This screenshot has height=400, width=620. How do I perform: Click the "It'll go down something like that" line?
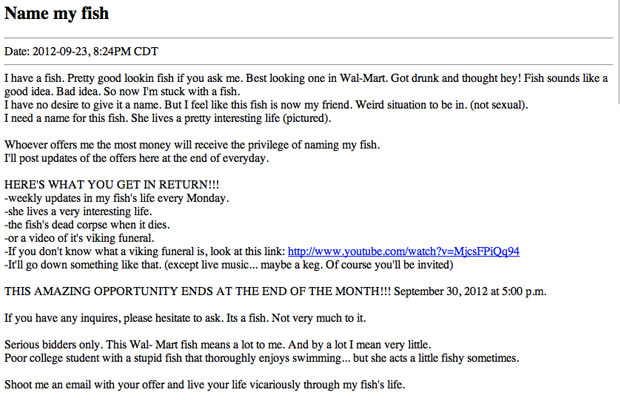(x=229, y=265)
